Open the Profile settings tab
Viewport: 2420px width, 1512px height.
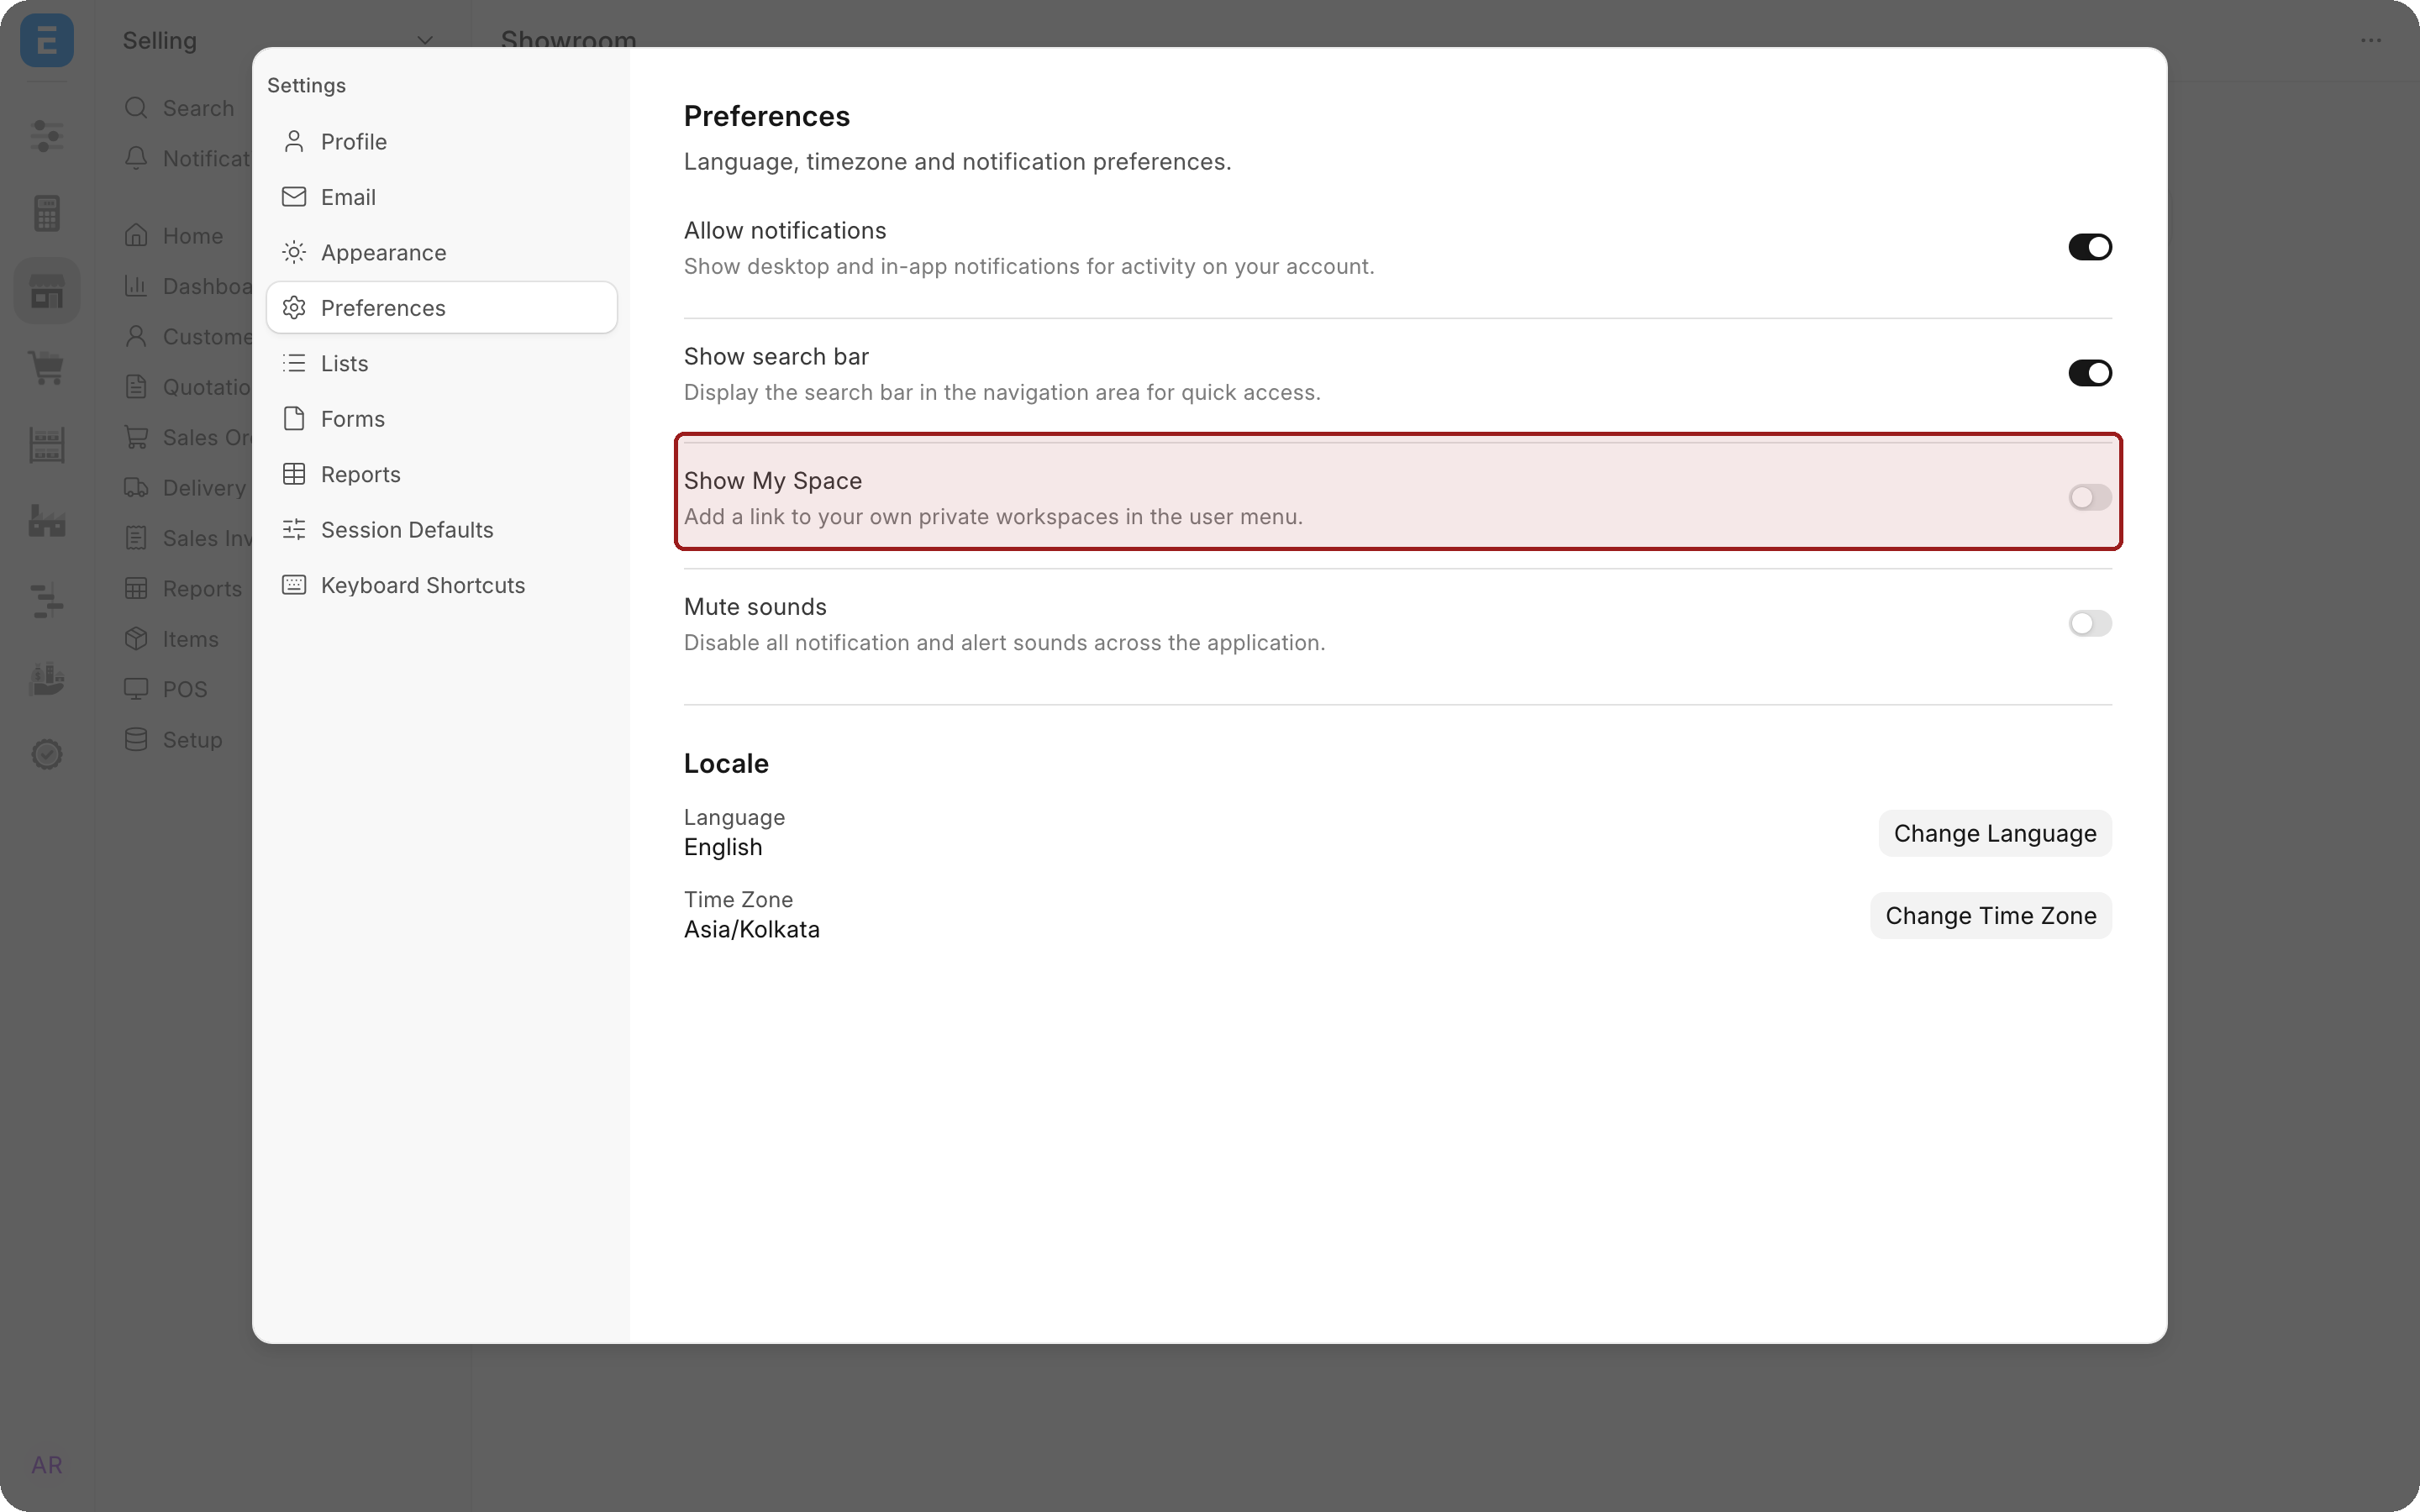[x=441, y=141]
